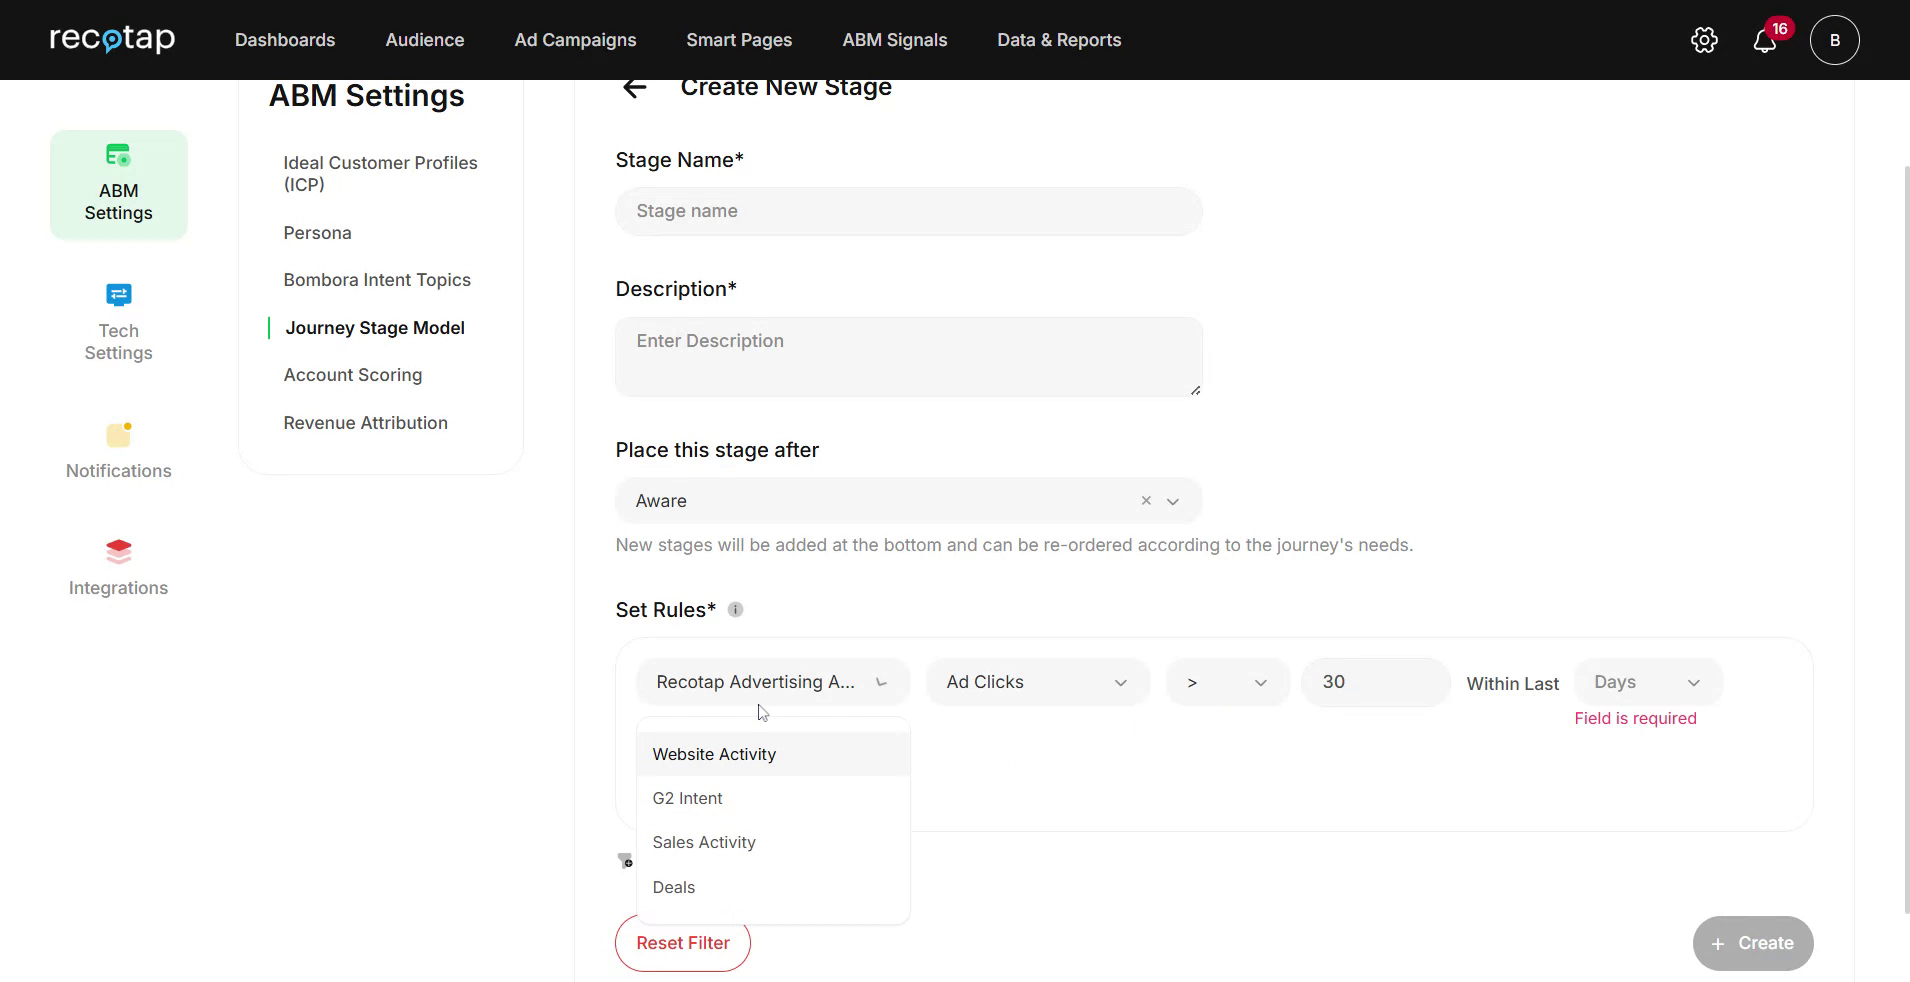The height and width of the screenshot is (982, 1910).
Task: Open Notifications from the sidebar
Action: (118, 448)
